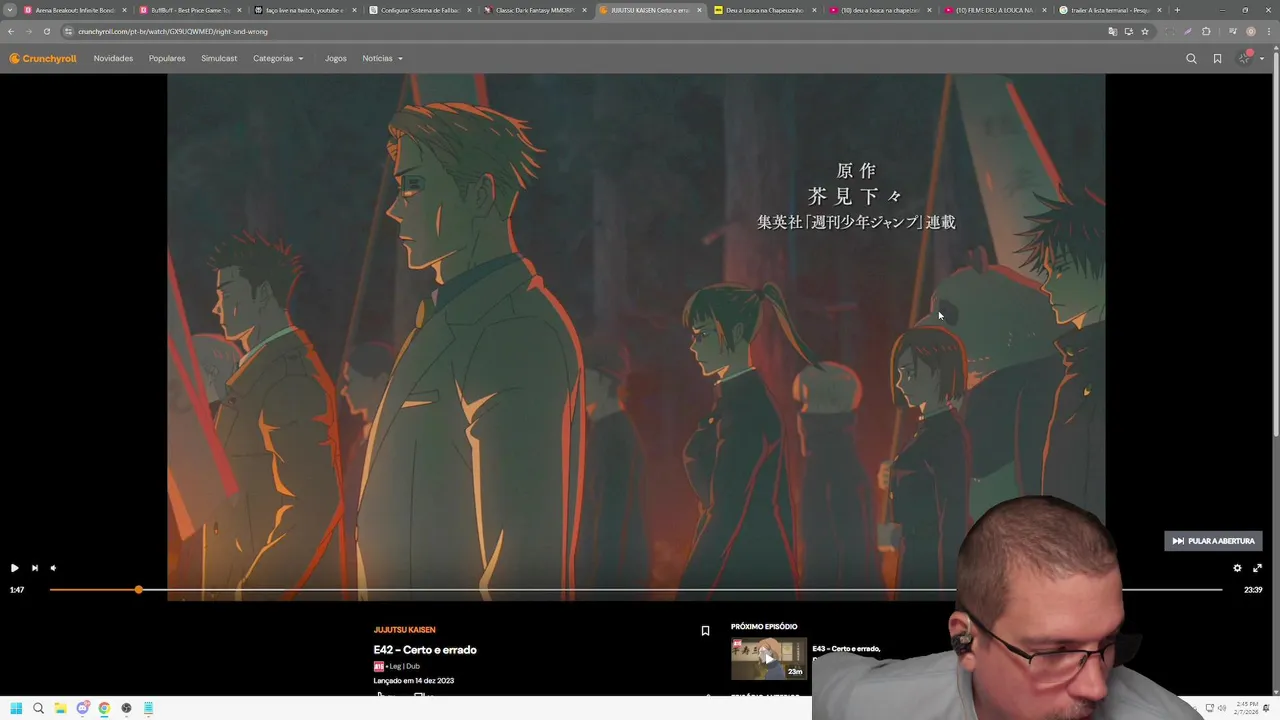Click the orange playhead knob on timeline
The height and width of the screenshot is (720, 1280).
[139, 590]
